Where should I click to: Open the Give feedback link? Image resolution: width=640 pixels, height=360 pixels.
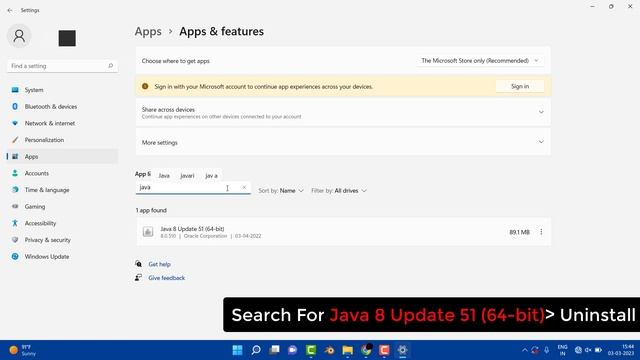pos(167,278)
